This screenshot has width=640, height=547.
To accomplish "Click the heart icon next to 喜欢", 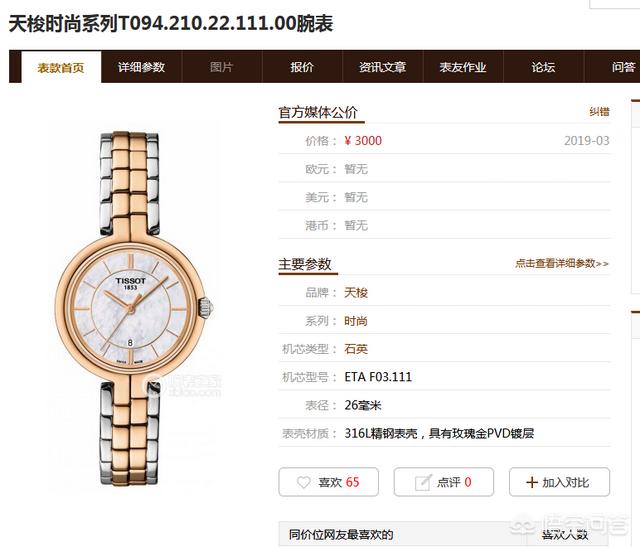I will pos(303,482).
